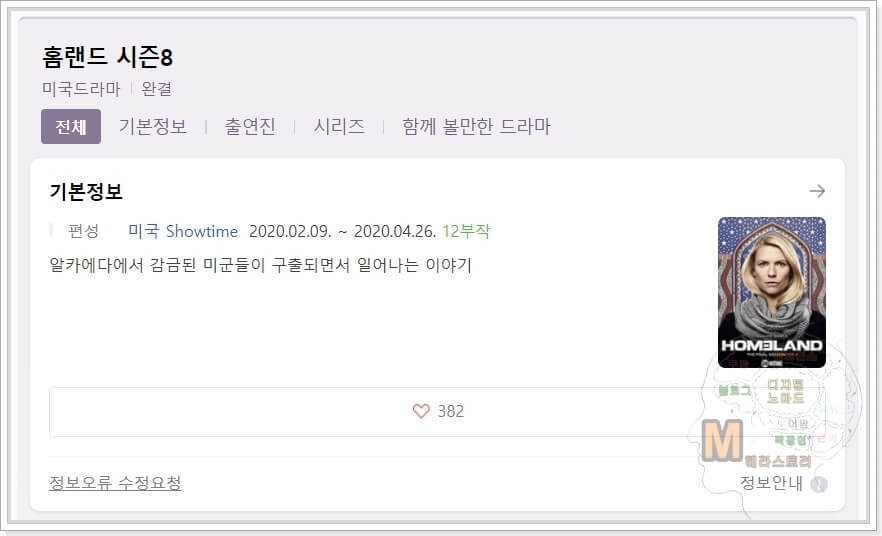882x536 pixels.
Task: Click the 미국드라마 category label
Action: (x=81, y=89)
